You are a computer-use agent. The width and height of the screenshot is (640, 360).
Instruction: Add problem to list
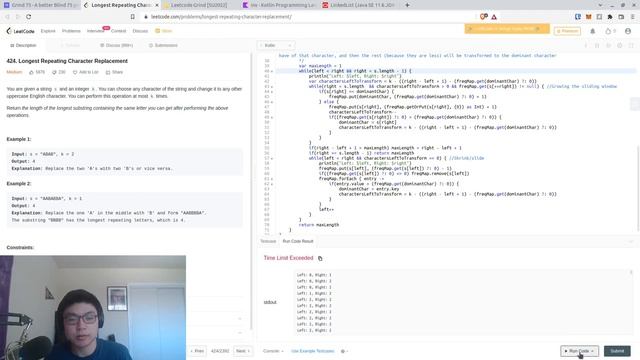(x=86, y=72)
